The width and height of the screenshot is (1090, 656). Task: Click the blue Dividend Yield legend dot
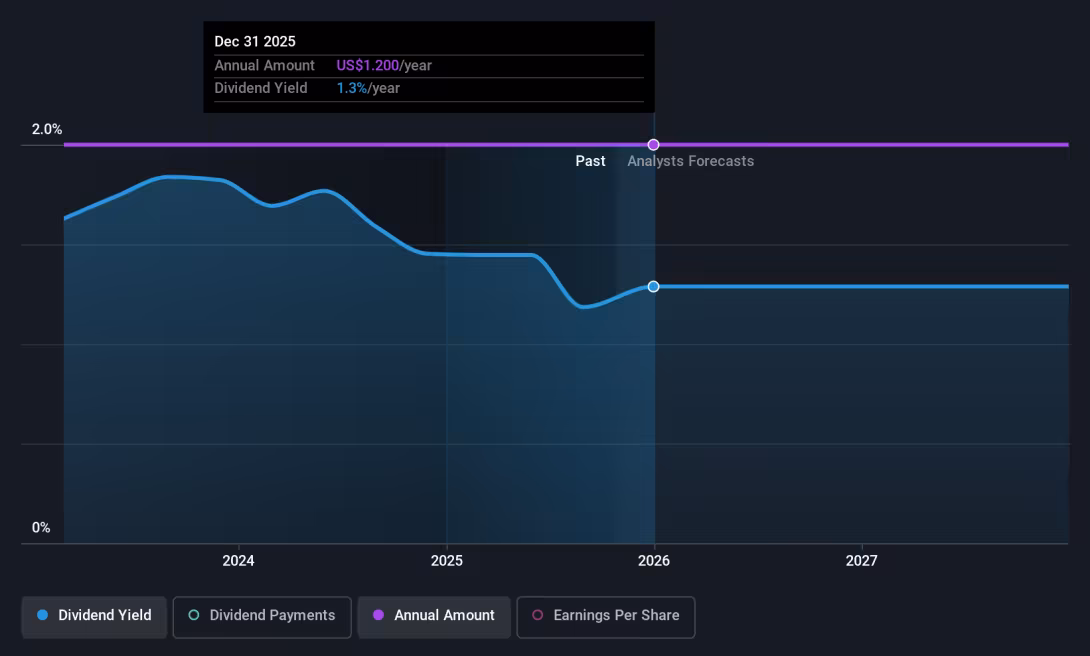coord(42,615)
